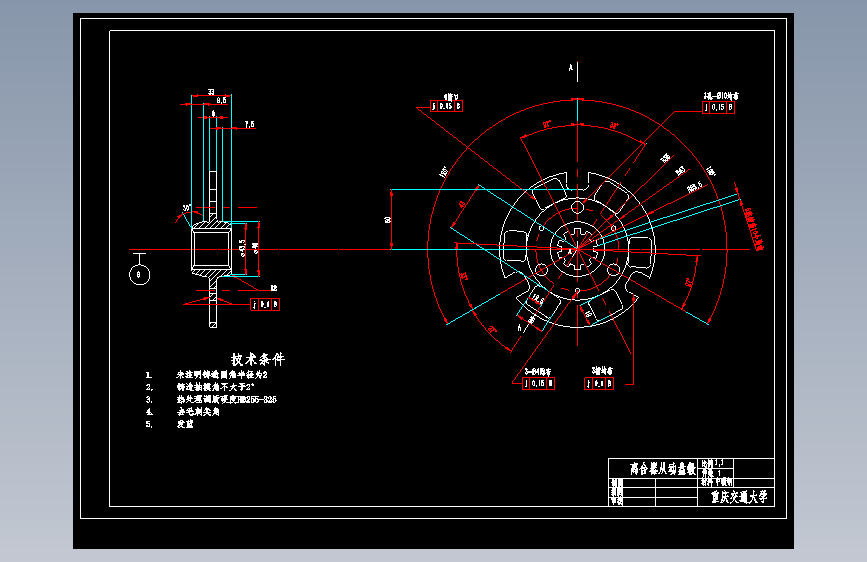Image resolution: width=867 pixels, height=562 pixels.
Task: Select technical note line numbered 5
Action: (170, 424)
